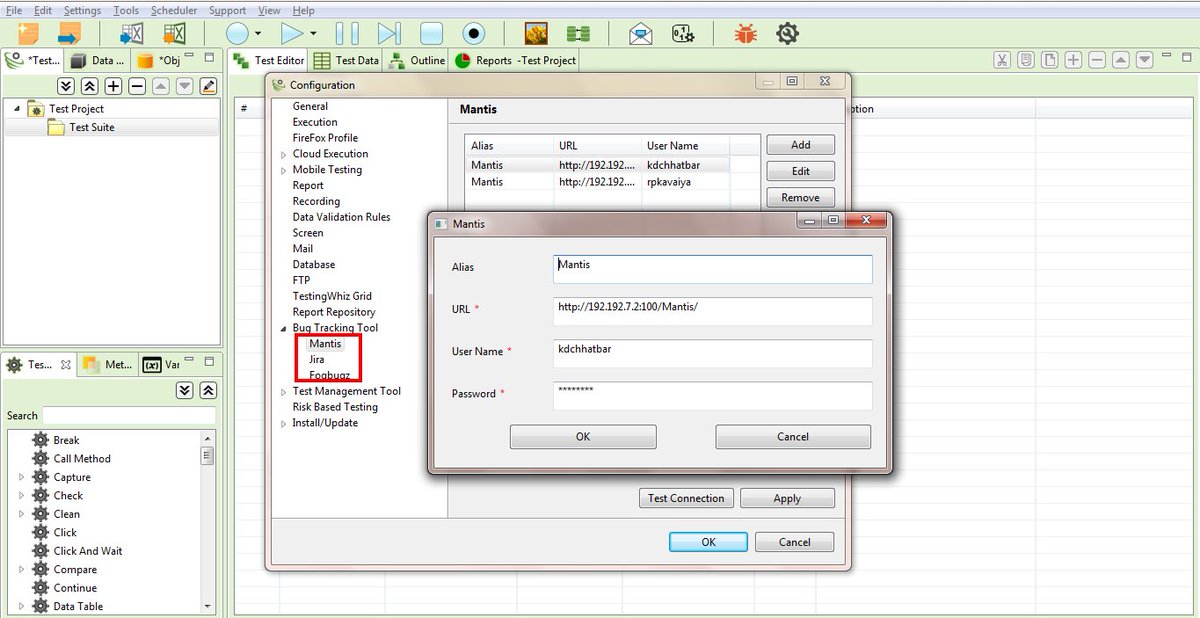Click the rounded square stop icon
1200x618 pixels.
click(x=431, y=33)
